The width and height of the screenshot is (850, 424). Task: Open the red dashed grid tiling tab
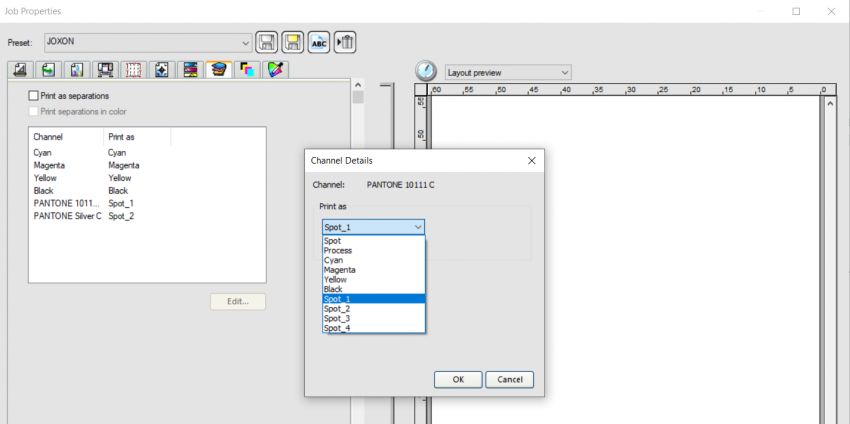click(133, 70)
